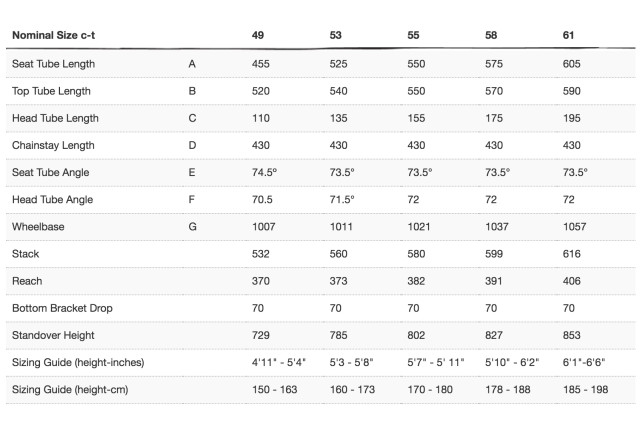This screenshot has height=426, width=640.
Task: Click the Head Tube Length label
Action: click(56, 118)
